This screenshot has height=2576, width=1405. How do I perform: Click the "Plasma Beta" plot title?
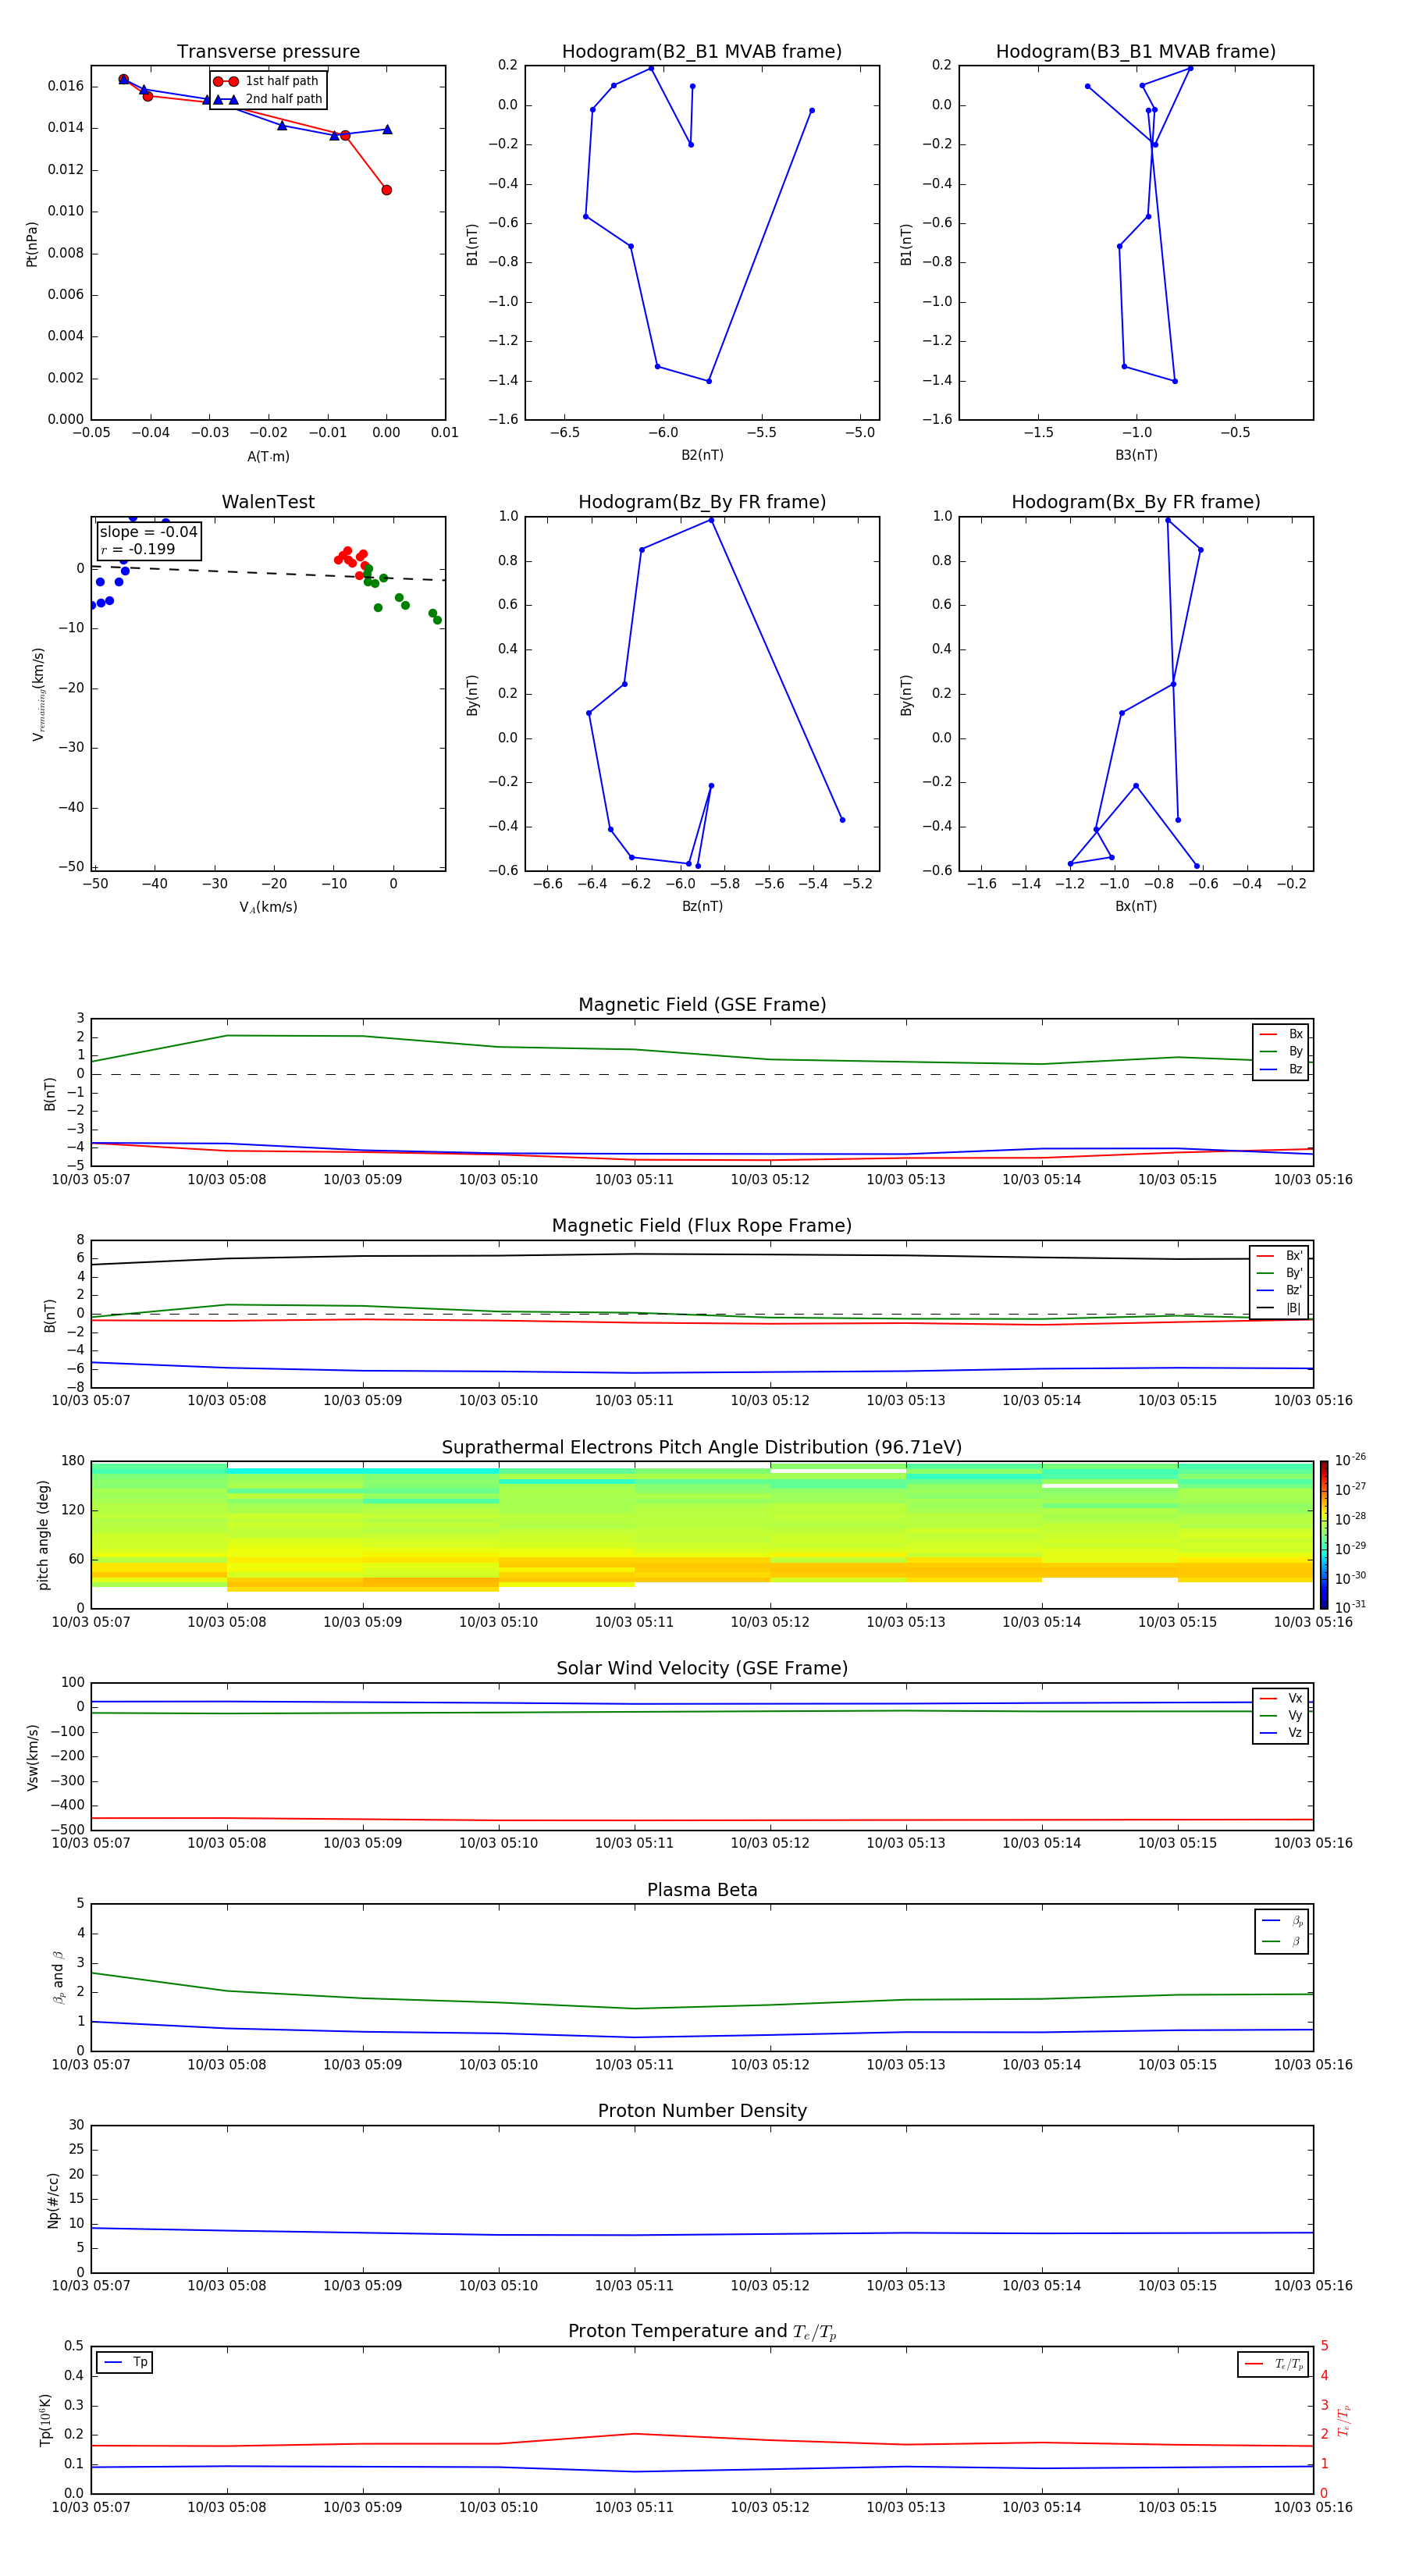point(702,1891)
